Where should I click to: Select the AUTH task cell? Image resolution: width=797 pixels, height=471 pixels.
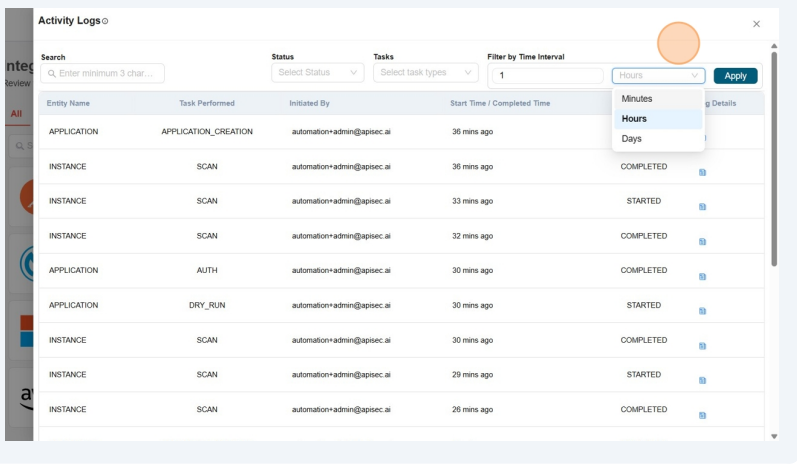click(207, 270)
